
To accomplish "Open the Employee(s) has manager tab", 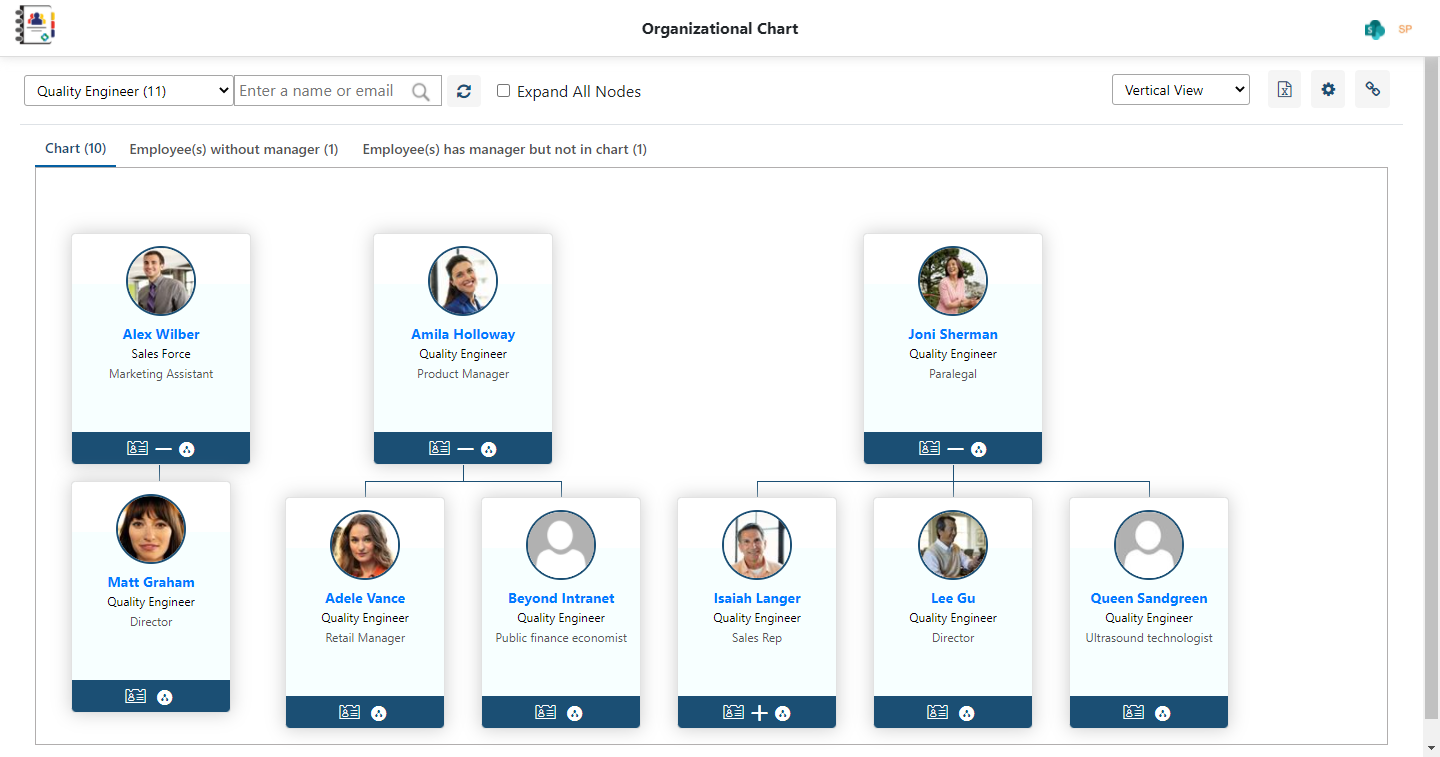I will point(505,149).
